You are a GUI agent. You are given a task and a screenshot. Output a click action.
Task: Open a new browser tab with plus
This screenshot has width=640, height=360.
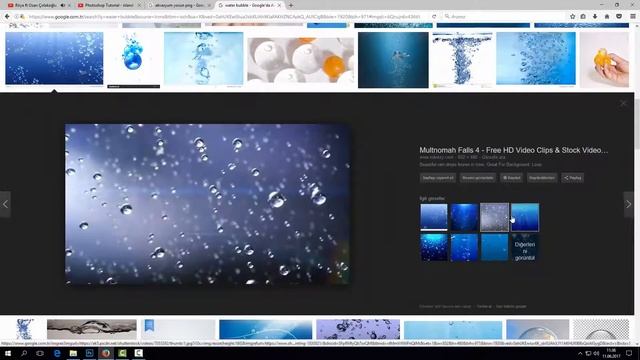pyautogui.click(x=291, y=5)
